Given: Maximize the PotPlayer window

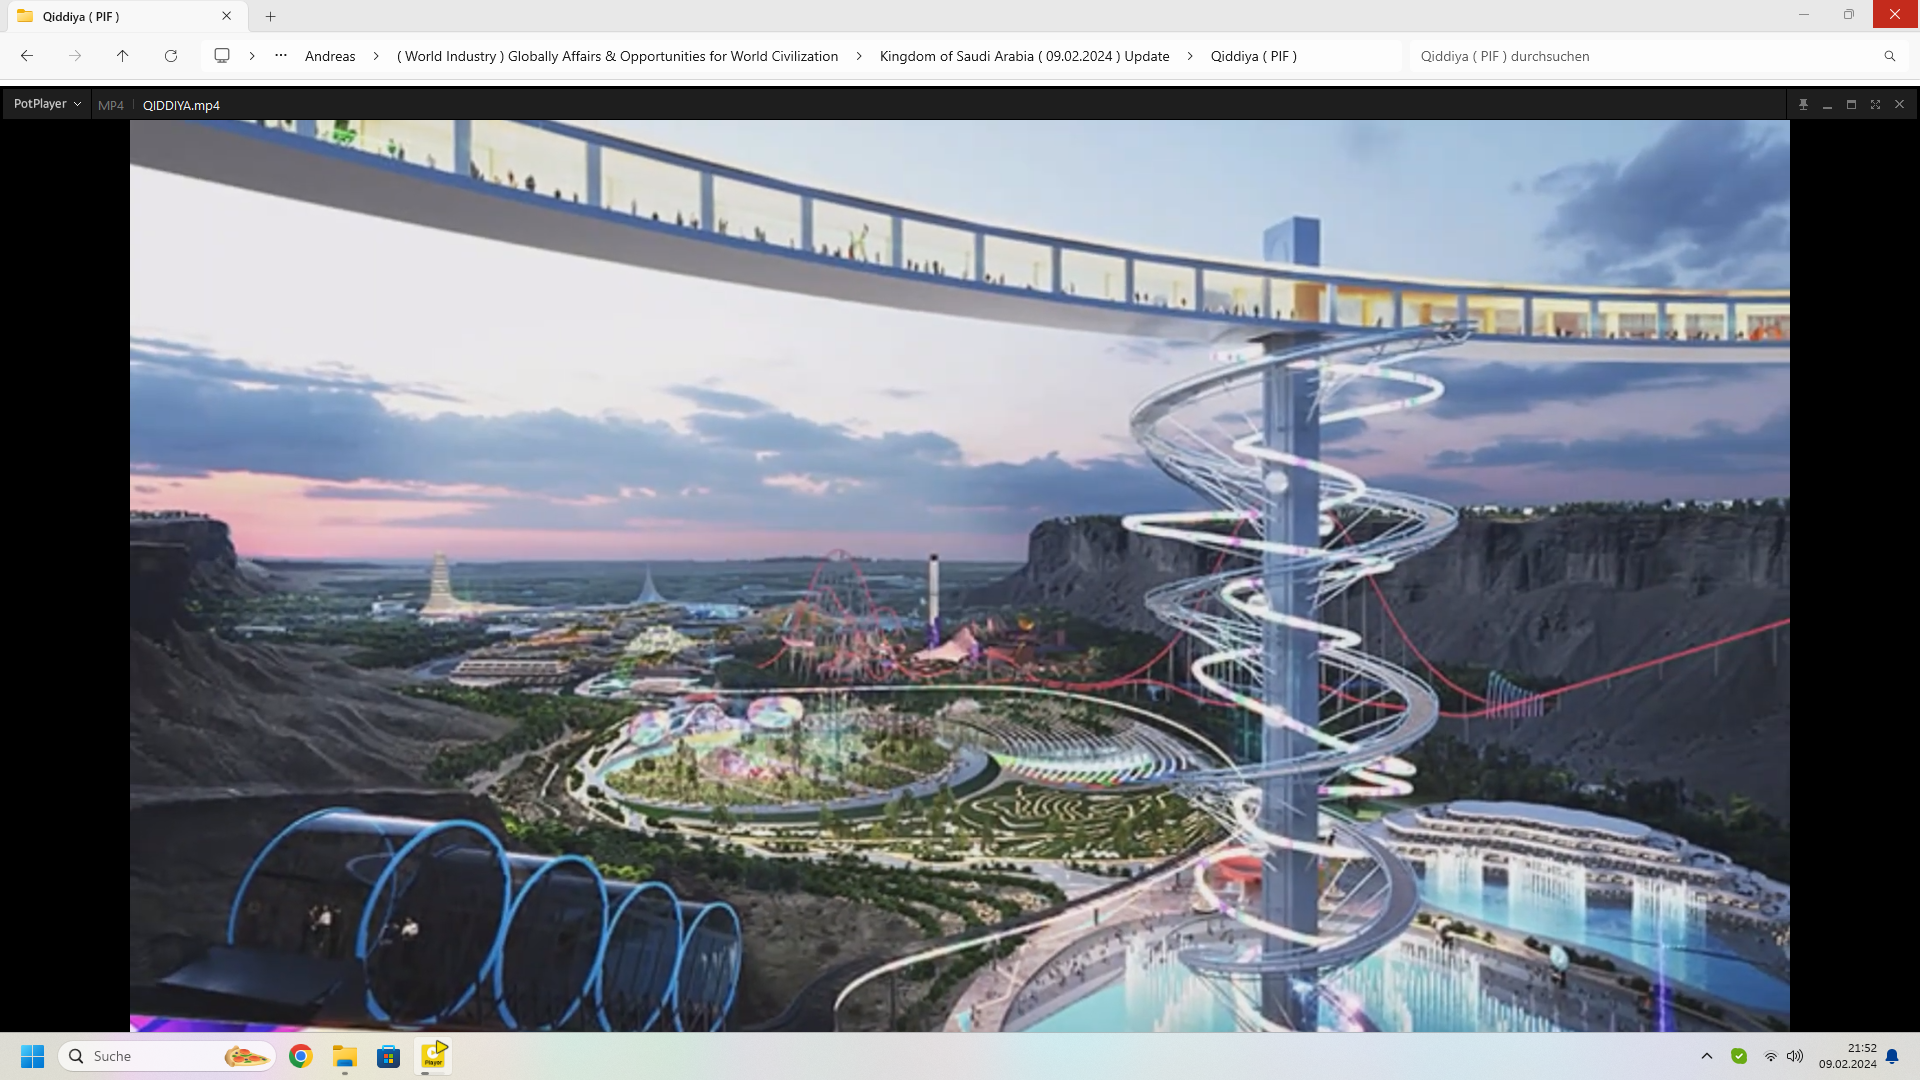Looking at the screenshot, I should [x=1851, y=104].
